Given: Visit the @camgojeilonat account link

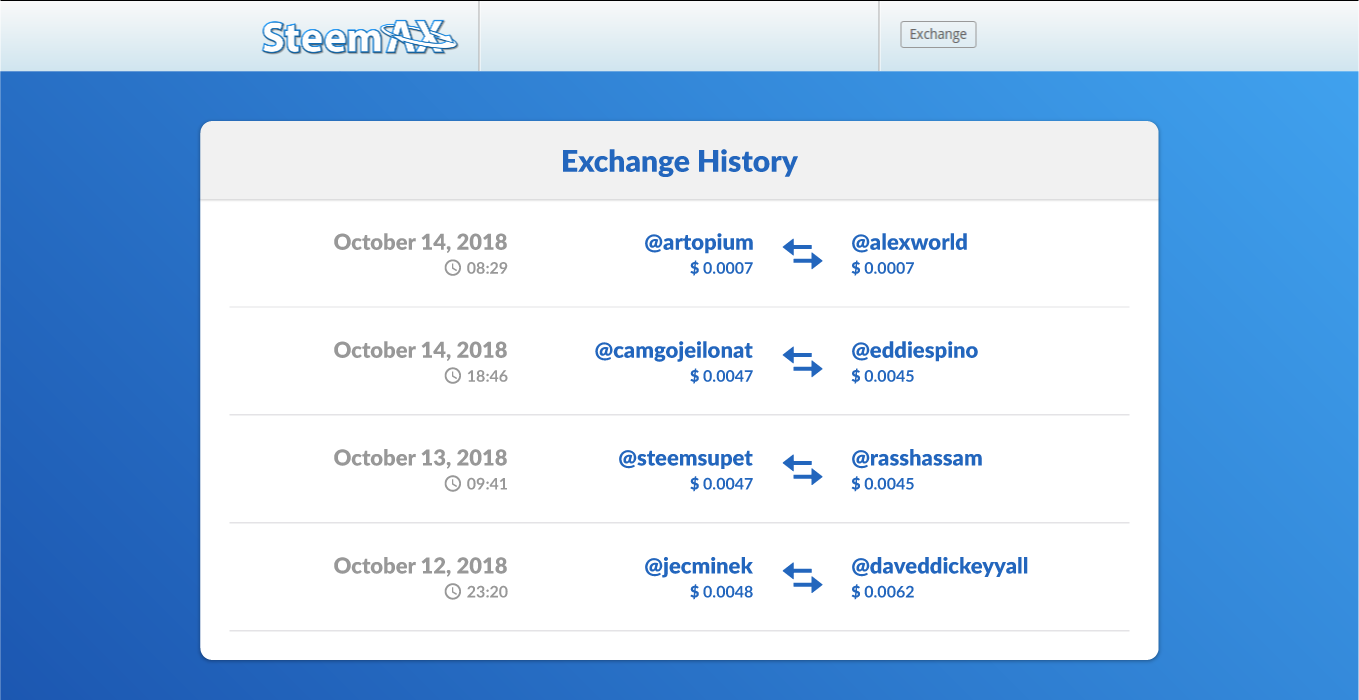Looking at the screenshot, I should tap(673, 351).
